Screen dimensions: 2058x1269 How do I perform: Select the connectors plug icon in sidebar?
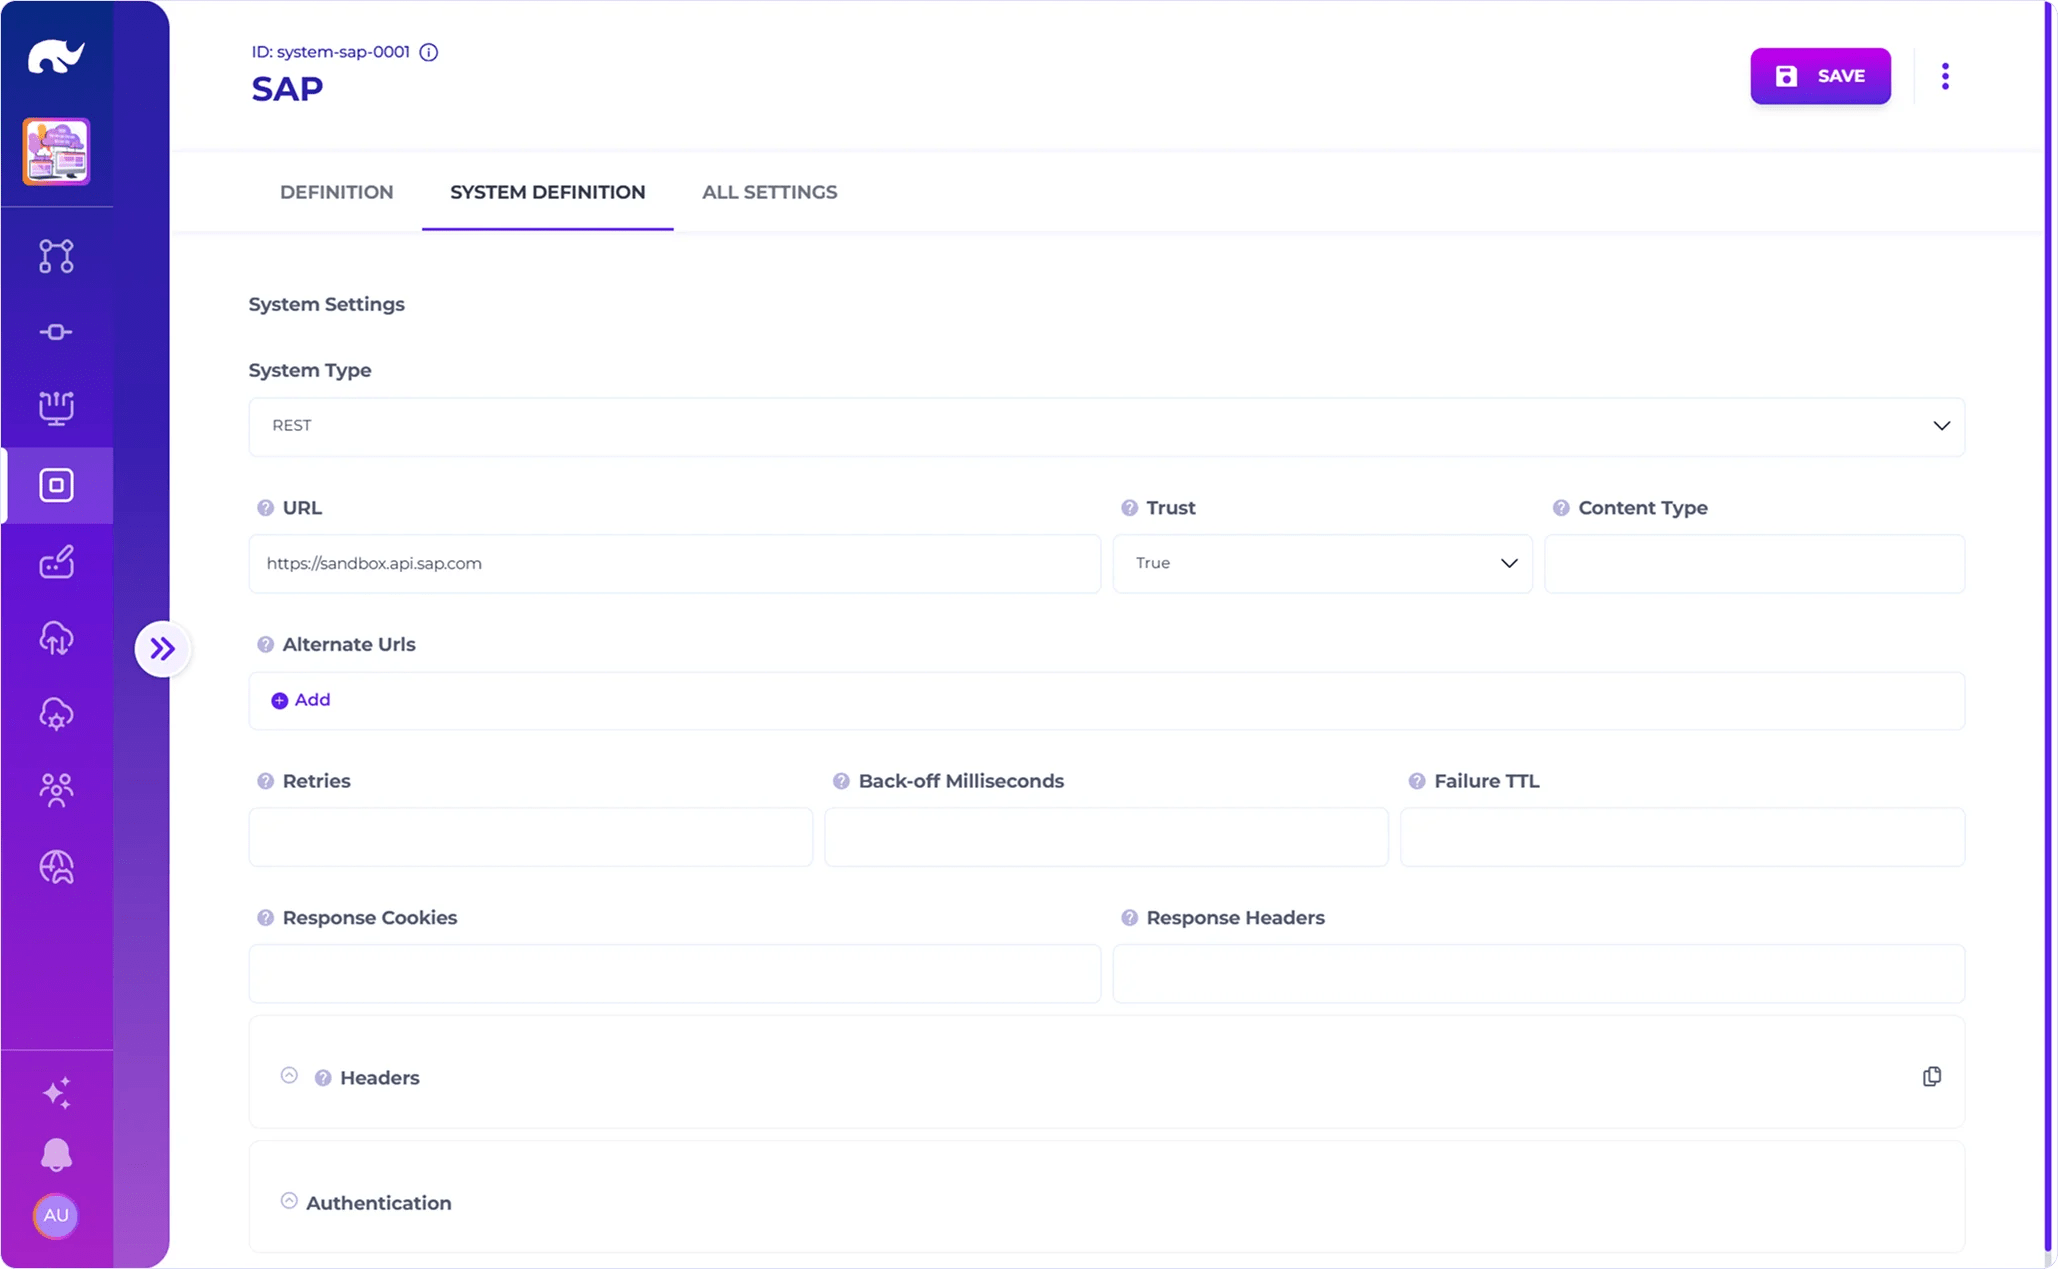click(56, 331)
